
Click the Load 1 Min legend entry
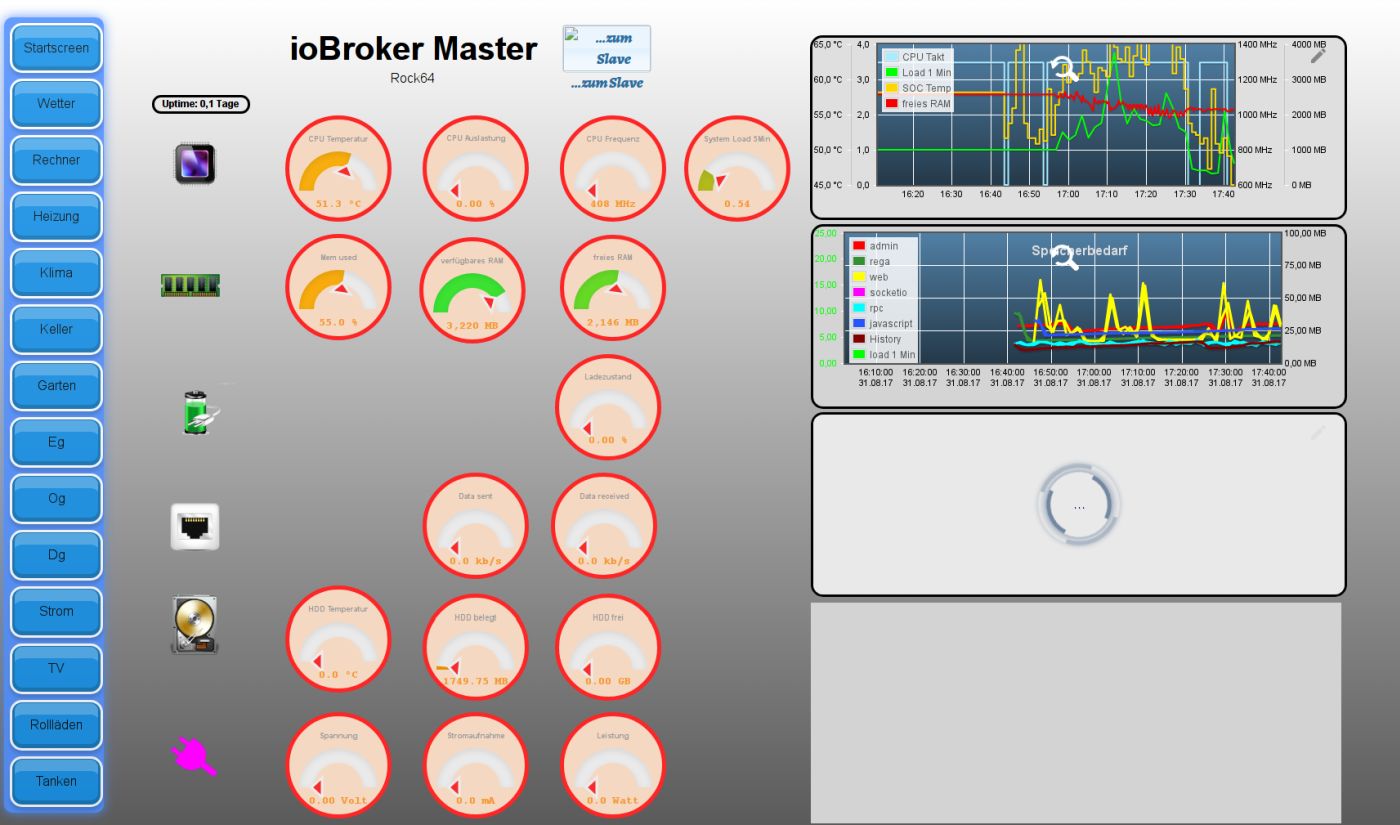pyautogui.click(x=918, y=72)
